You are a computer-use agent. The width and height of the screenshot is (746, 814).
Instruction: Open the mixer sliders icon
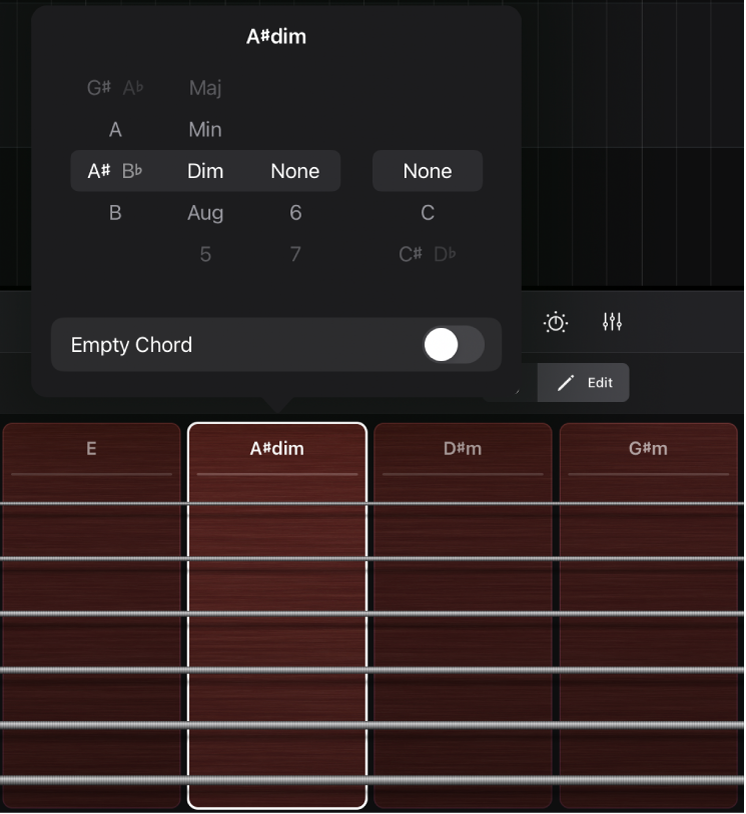point(612,322)
